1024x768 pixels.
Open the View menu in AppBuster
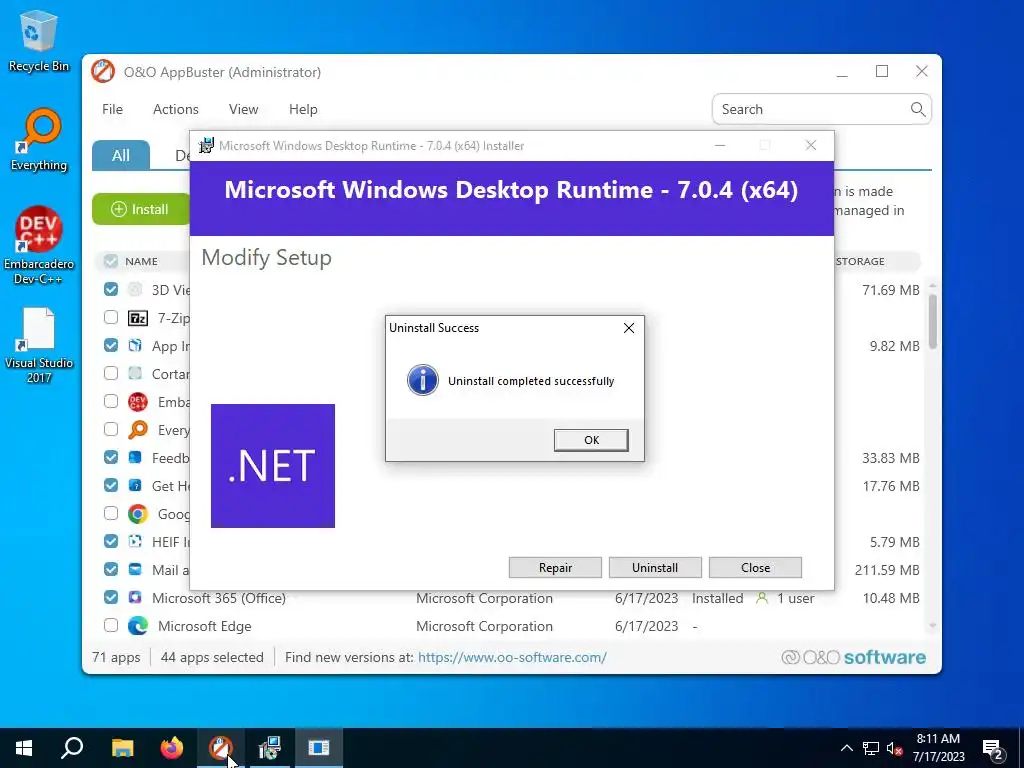click(244, 109)
